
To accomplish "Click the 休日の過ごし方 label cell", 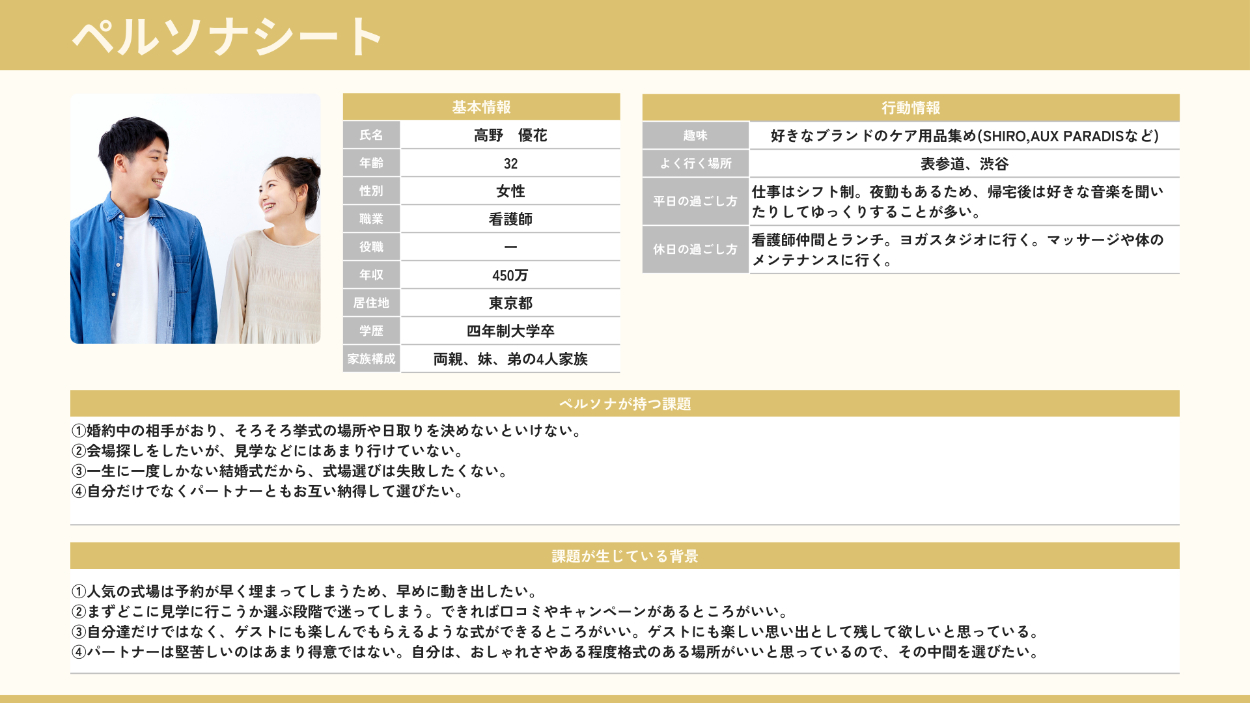I will point(695,249).
